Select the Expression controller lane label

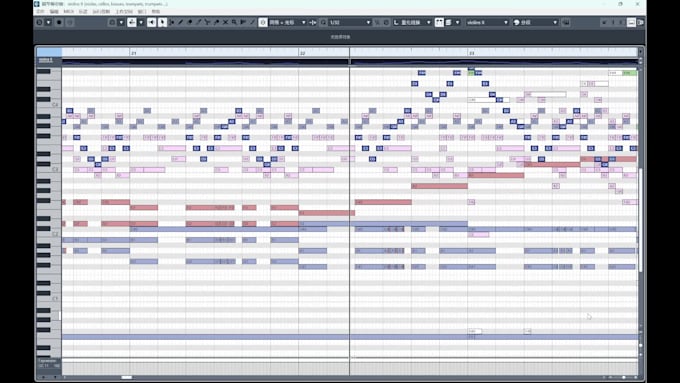(x=47, y=361)
